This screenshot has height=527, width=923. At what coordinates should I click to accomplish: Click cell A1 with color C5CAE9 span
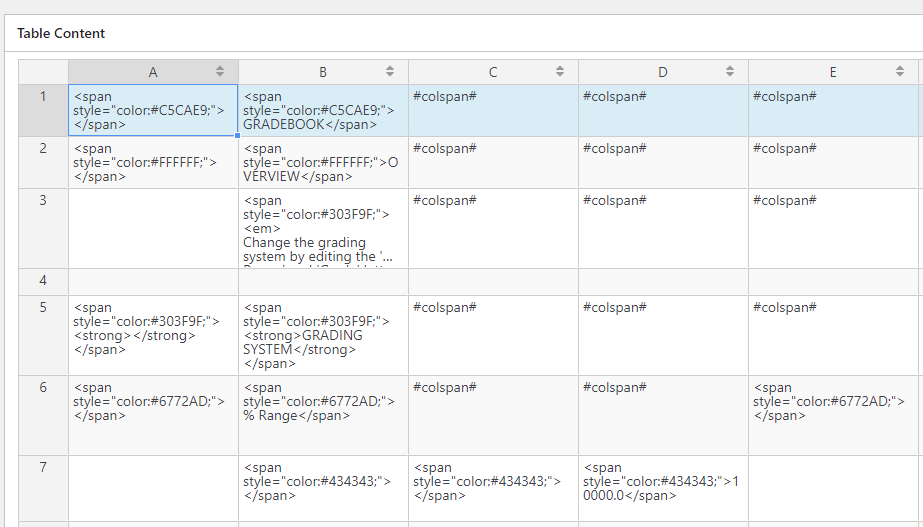[x=153, y=110]
